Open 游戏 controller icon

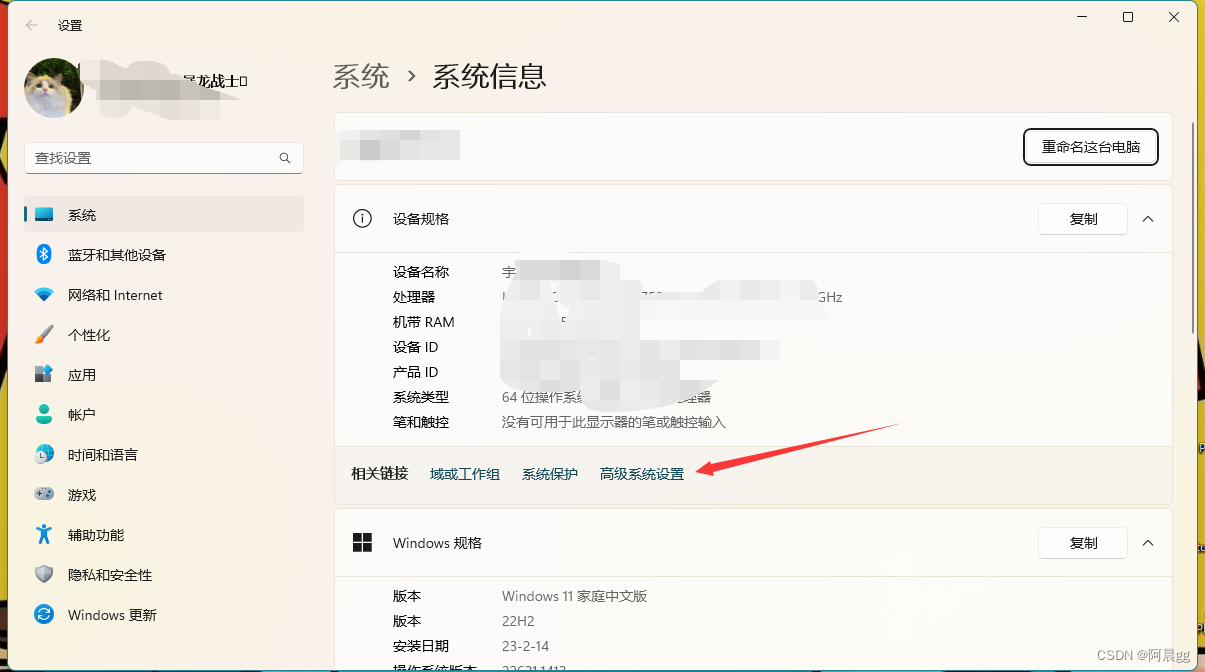(44, 495)
